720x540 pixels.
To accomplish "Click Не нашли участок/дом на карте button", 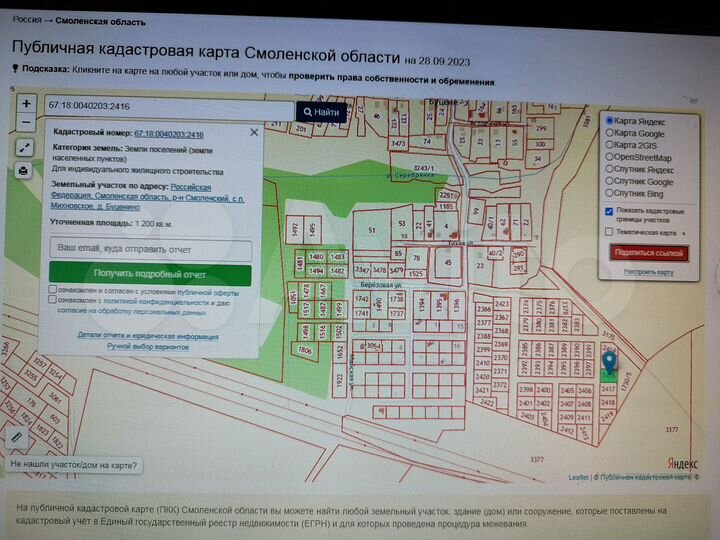I will click(73, 465).
